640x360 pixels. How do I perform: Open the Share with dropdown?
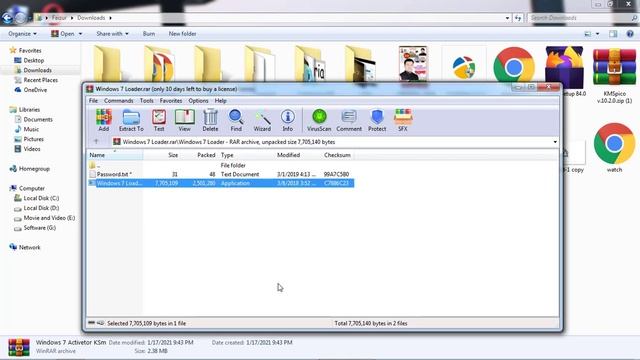(x=112, y=34)
